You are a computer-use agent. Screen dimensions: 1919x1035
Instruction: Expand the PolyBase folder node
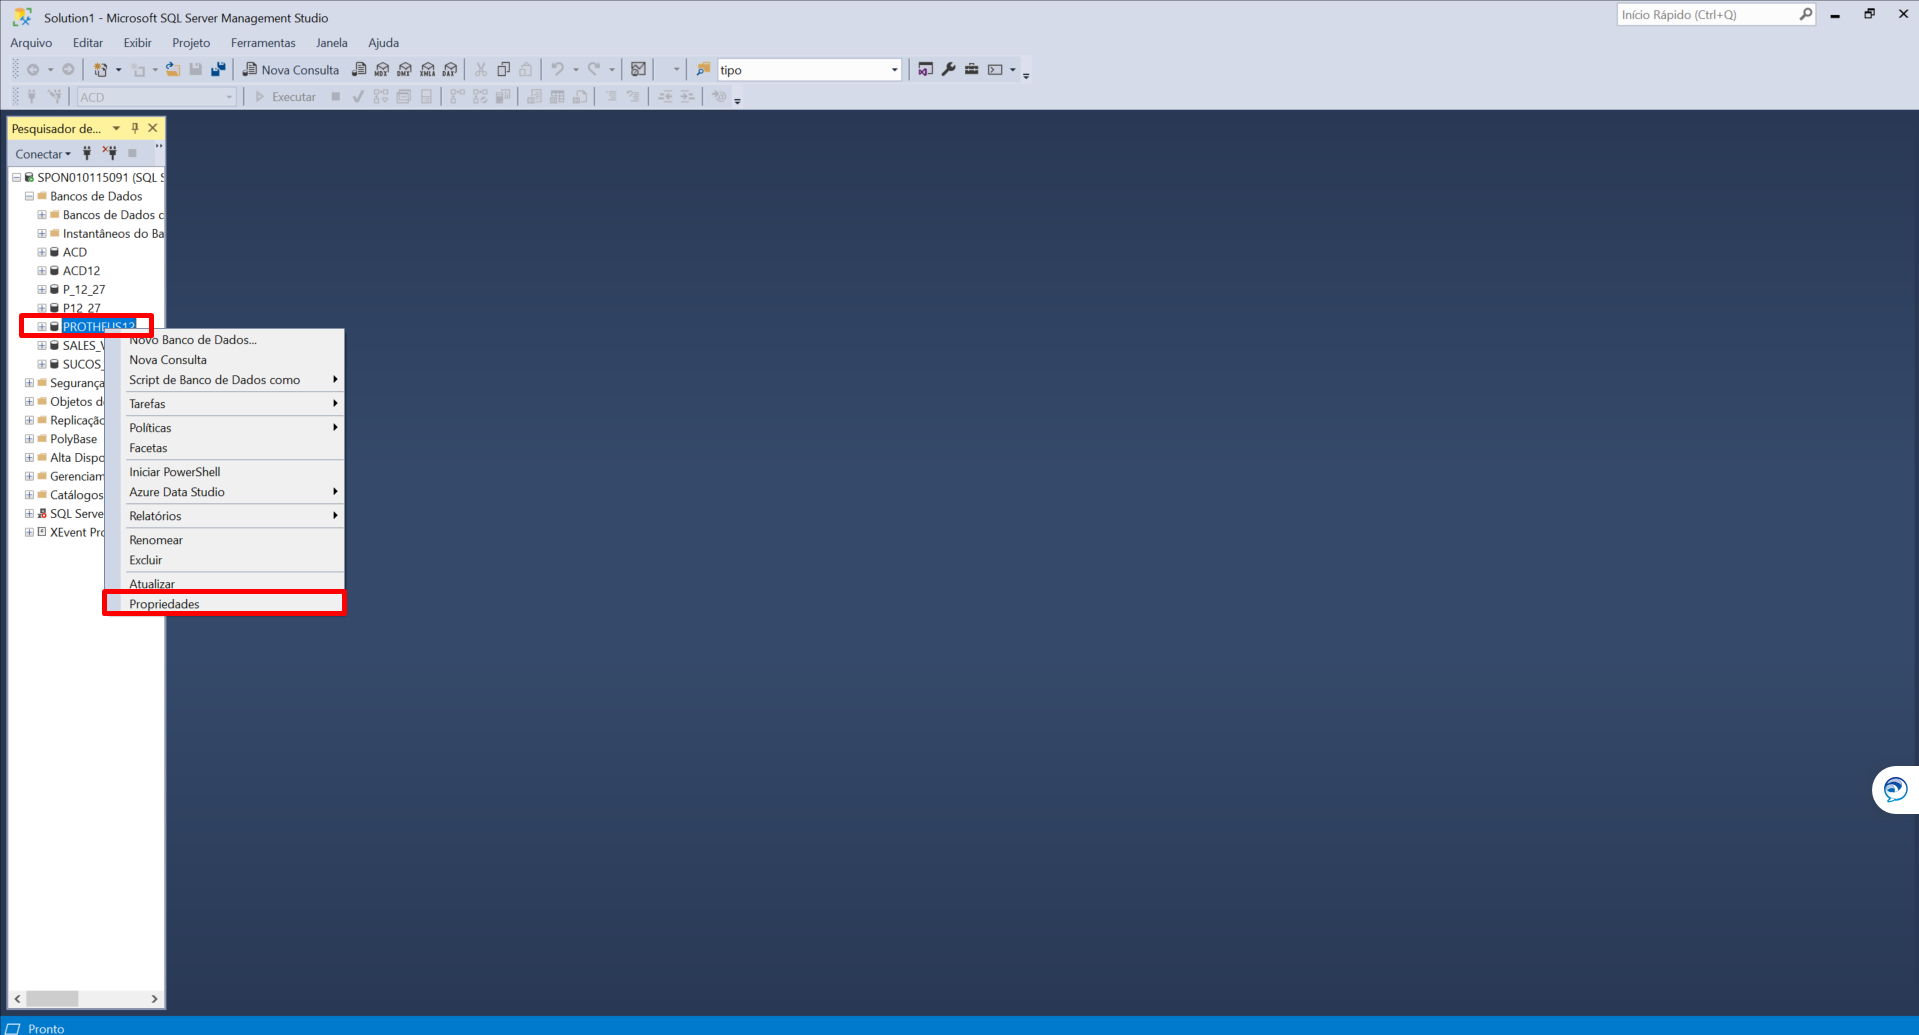click(x=29, y=439)
